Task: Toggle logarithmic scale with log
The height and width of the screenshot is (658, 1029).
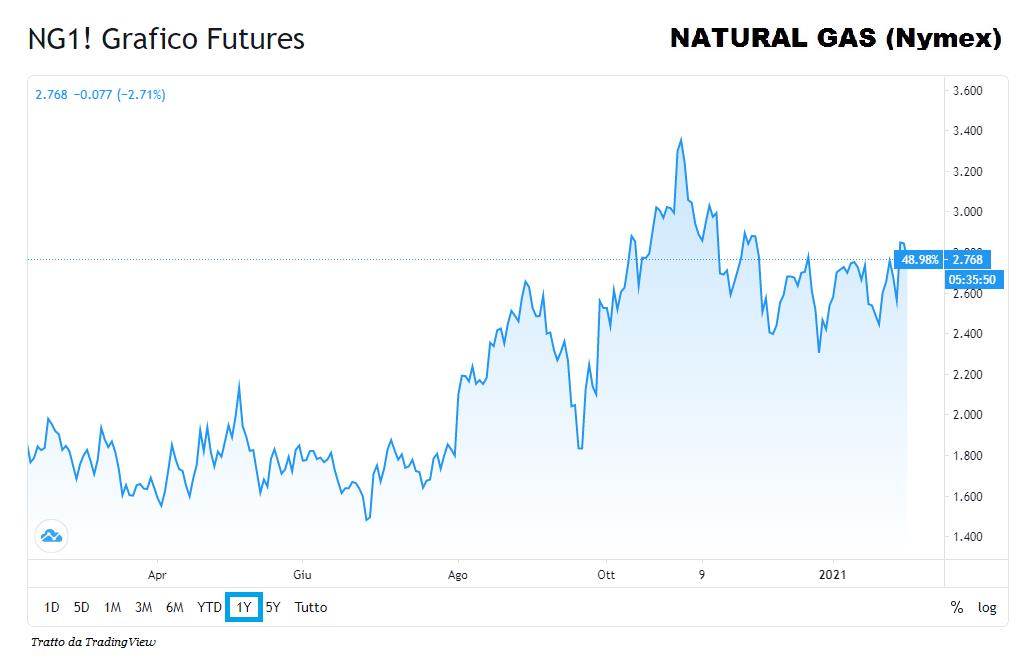Action: click(986, 607)
